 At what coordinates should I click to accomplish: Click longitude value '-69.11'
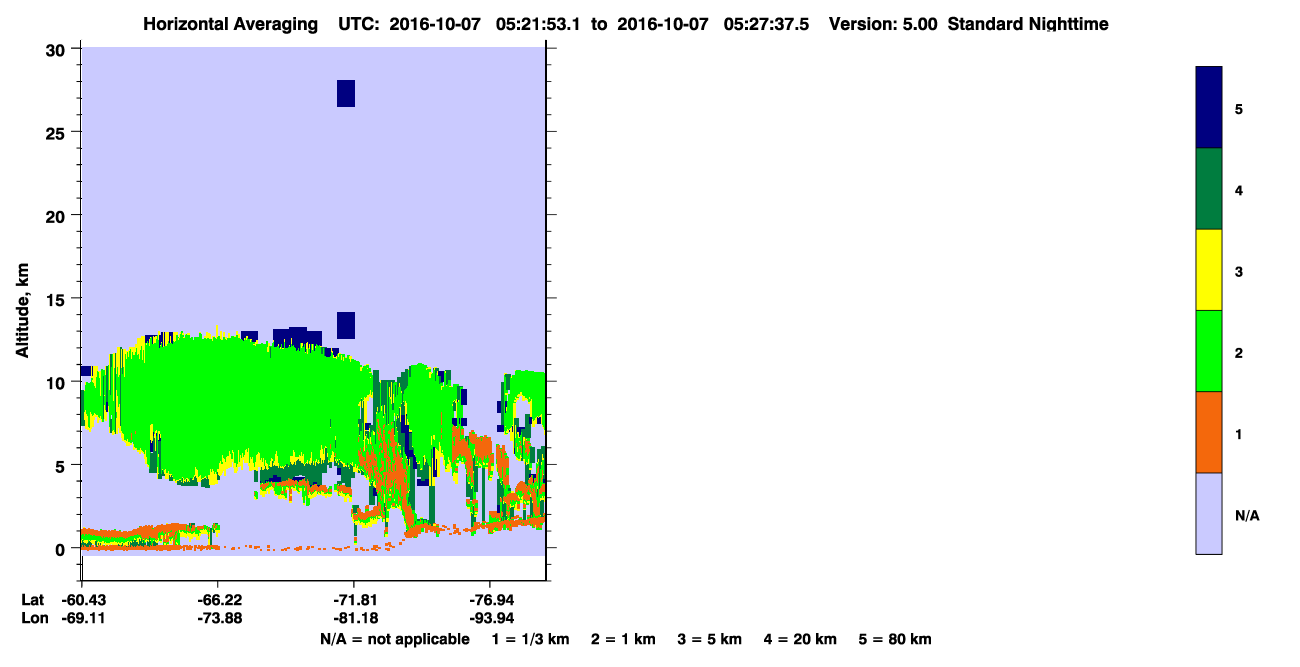82,619
